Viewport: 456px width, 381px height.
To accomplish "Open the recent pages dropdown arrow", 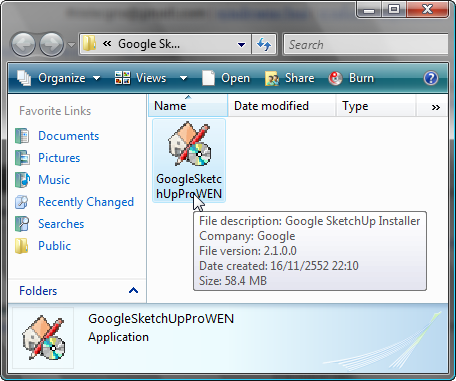I will tap(71, 45).
